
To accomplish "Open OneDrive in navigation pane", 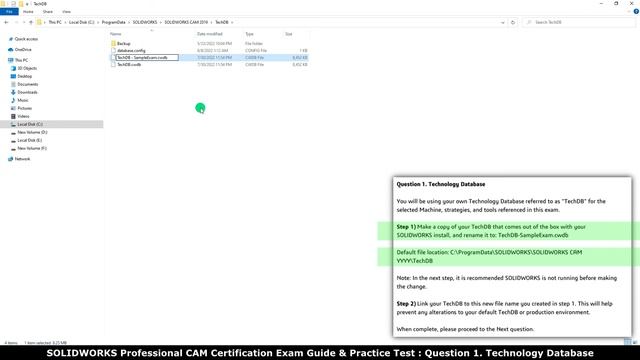I will [23, 50].
